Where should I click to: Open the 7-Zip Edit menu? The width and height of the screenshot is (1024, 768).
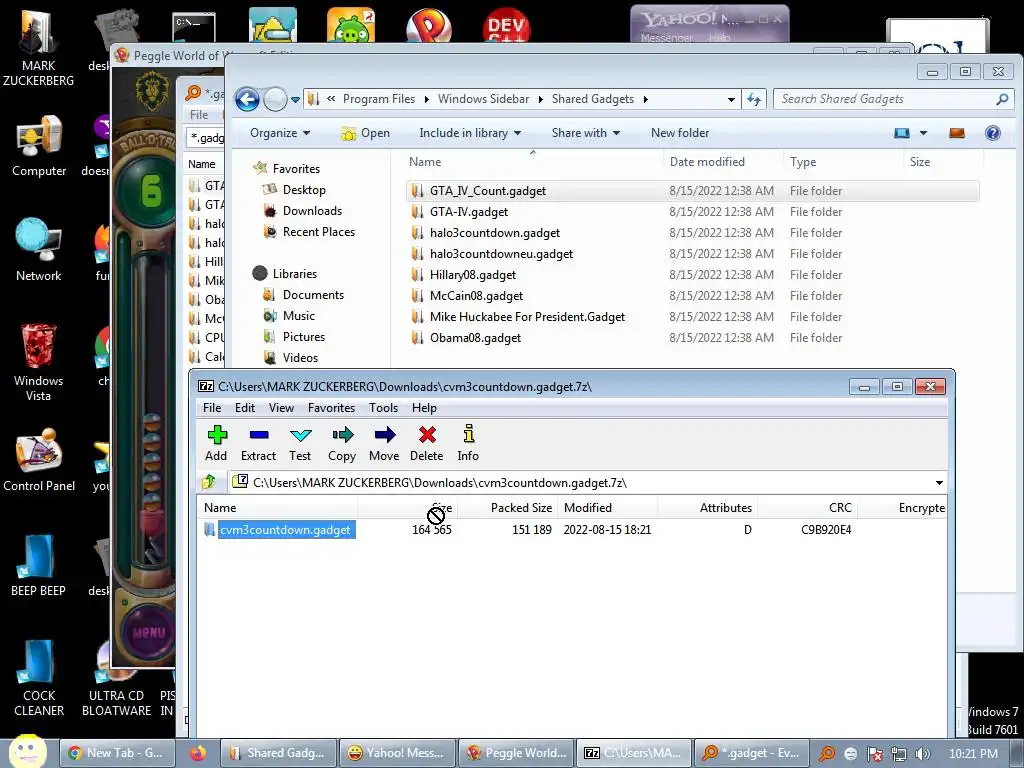tap(245, 408)
